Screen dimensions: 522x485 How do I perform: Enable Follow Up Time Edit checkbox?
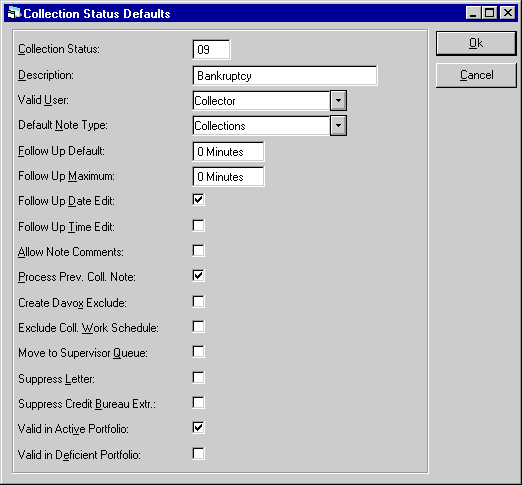[198, 225]
